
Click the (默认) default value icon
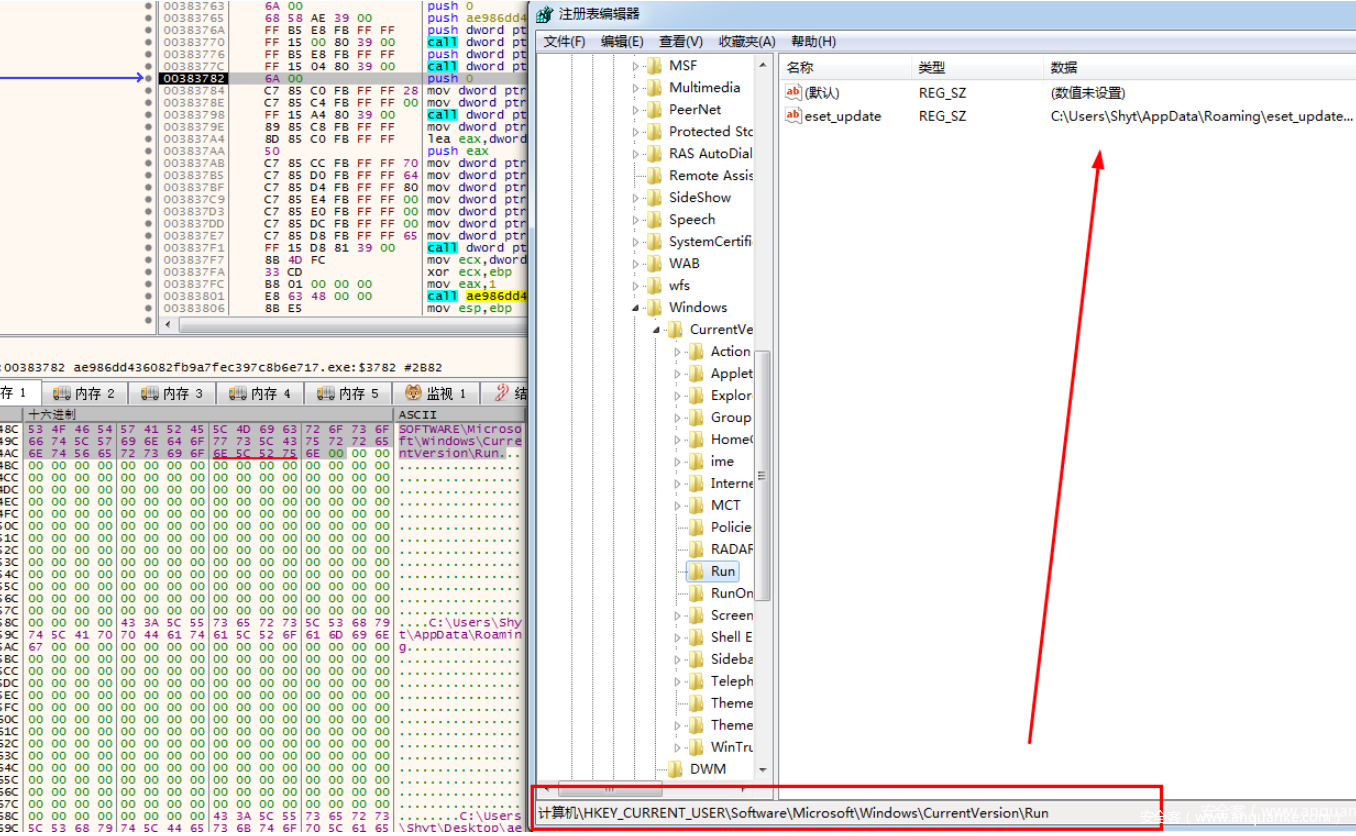point(794,93)
